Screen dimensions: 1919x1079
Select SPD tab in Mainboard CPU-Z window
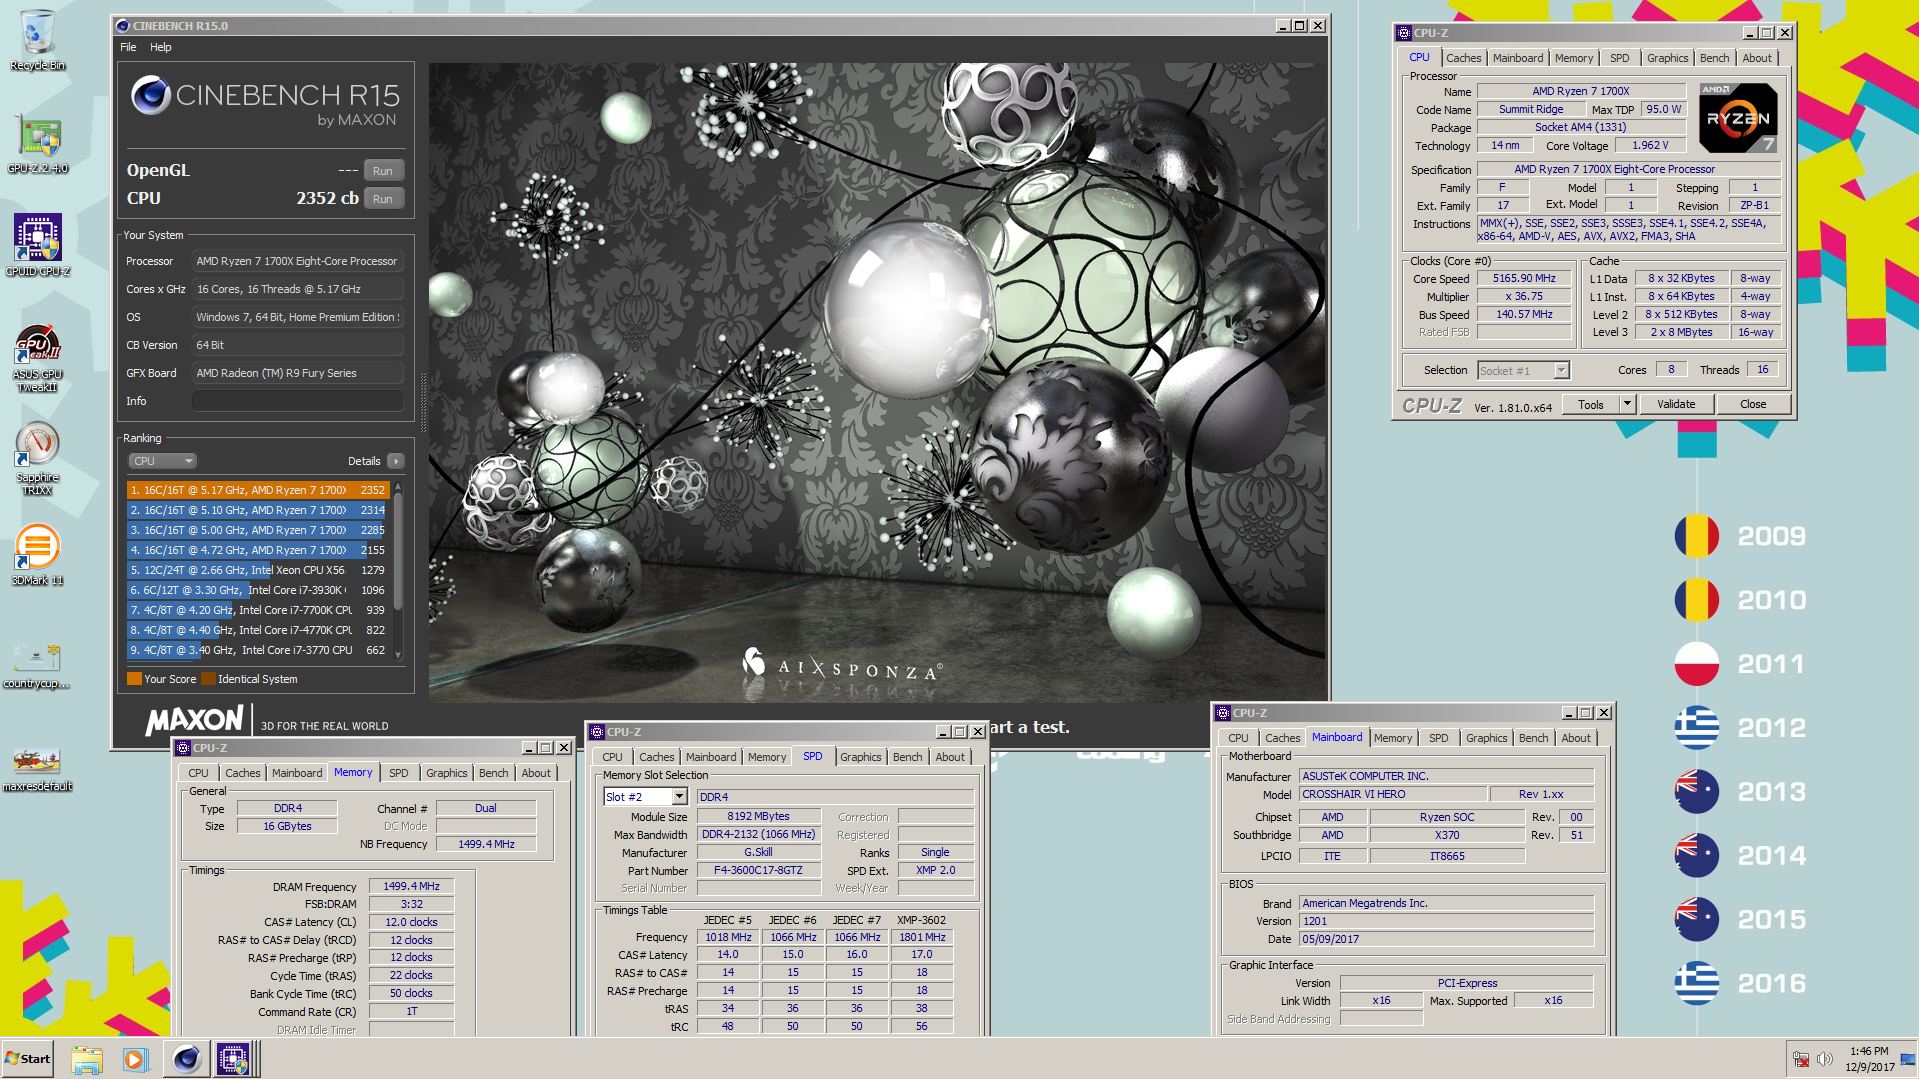[x=1438, y=738]
